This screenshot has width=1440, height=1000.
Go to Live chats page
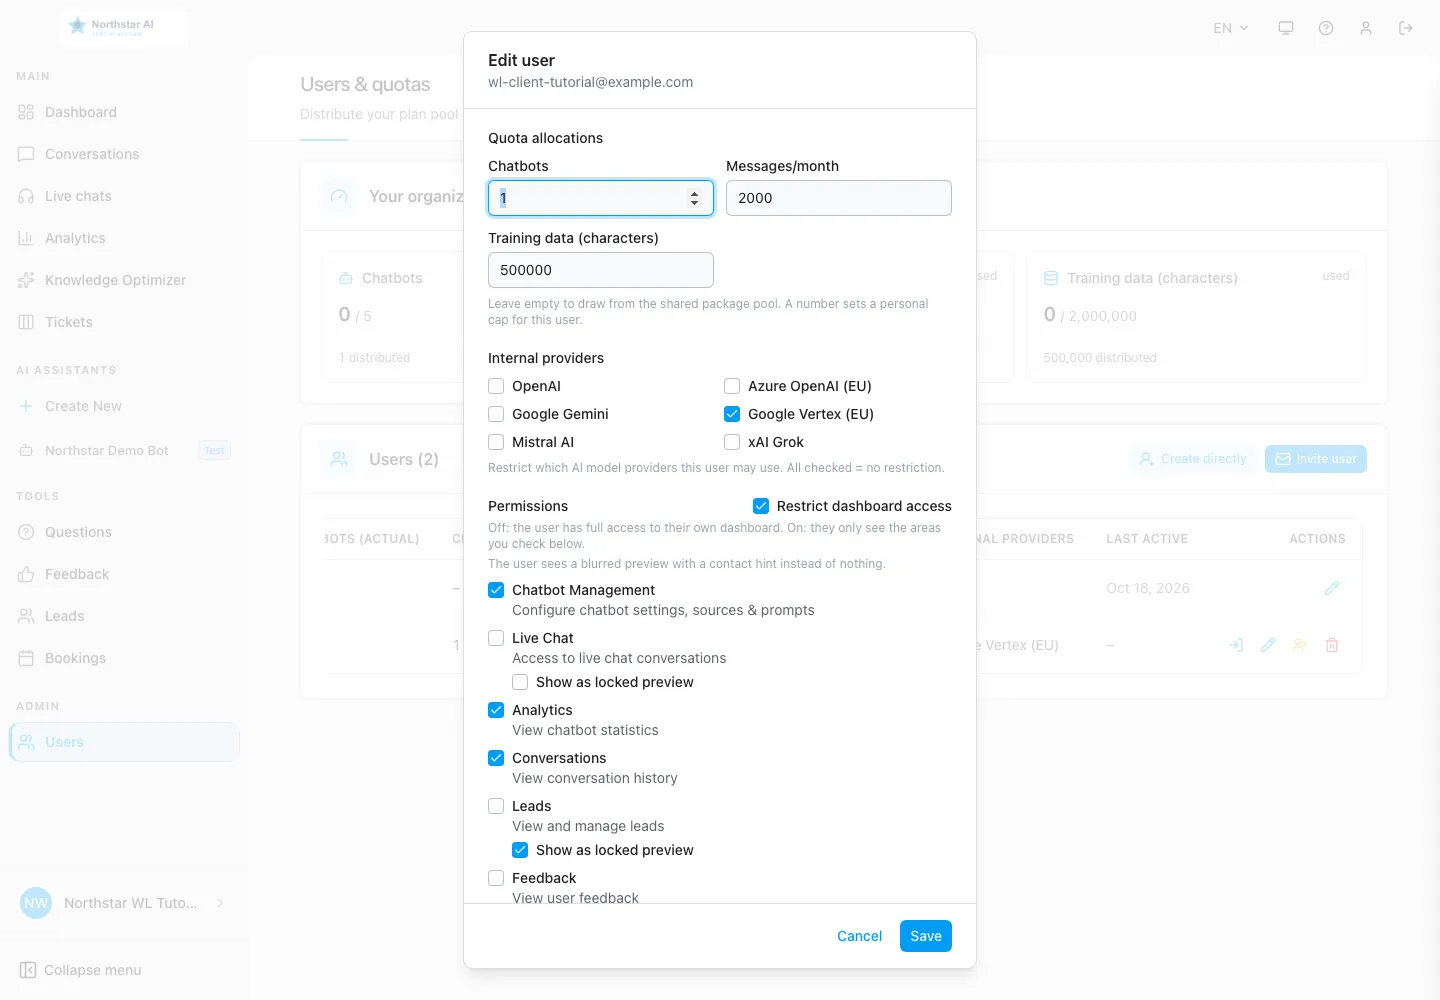point(124,196)
